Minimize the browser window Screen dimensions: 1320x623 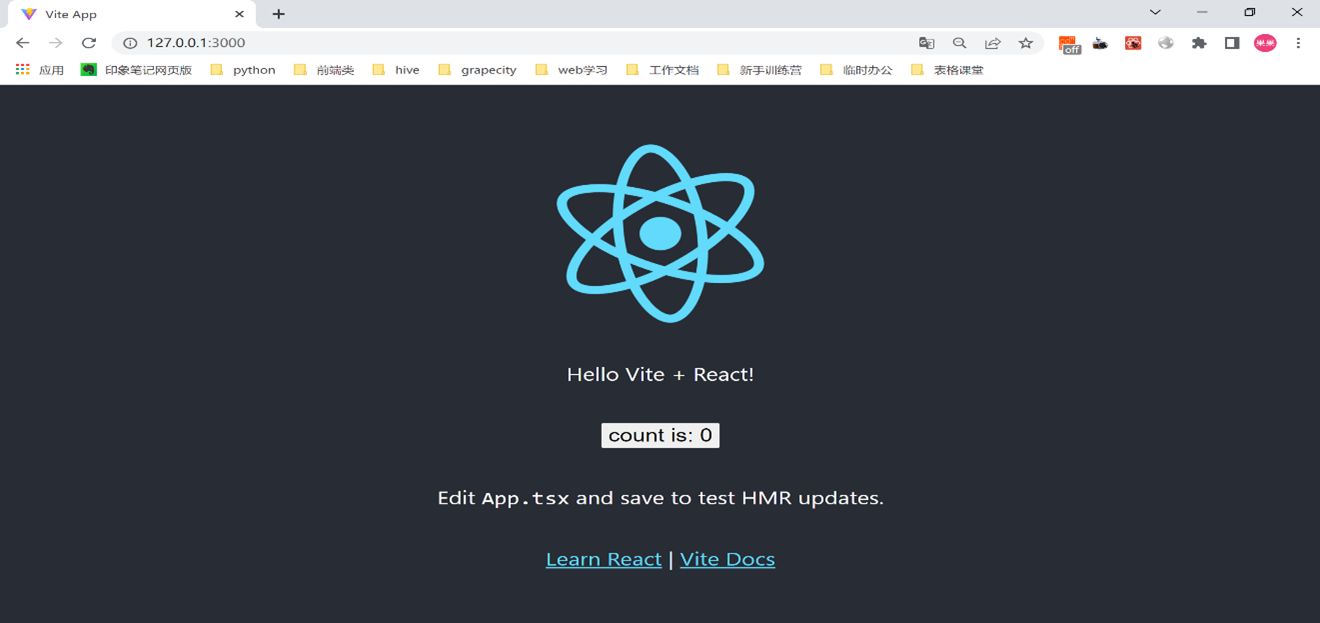1202,13
